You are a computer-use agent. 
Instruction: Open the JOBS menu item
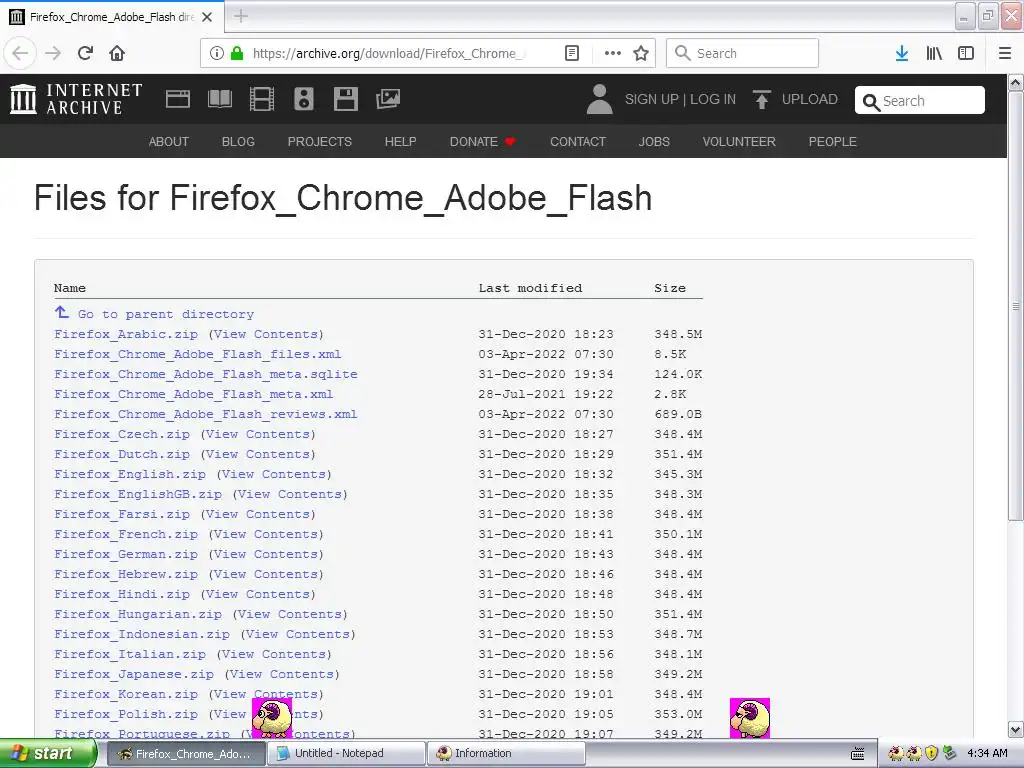654,141
